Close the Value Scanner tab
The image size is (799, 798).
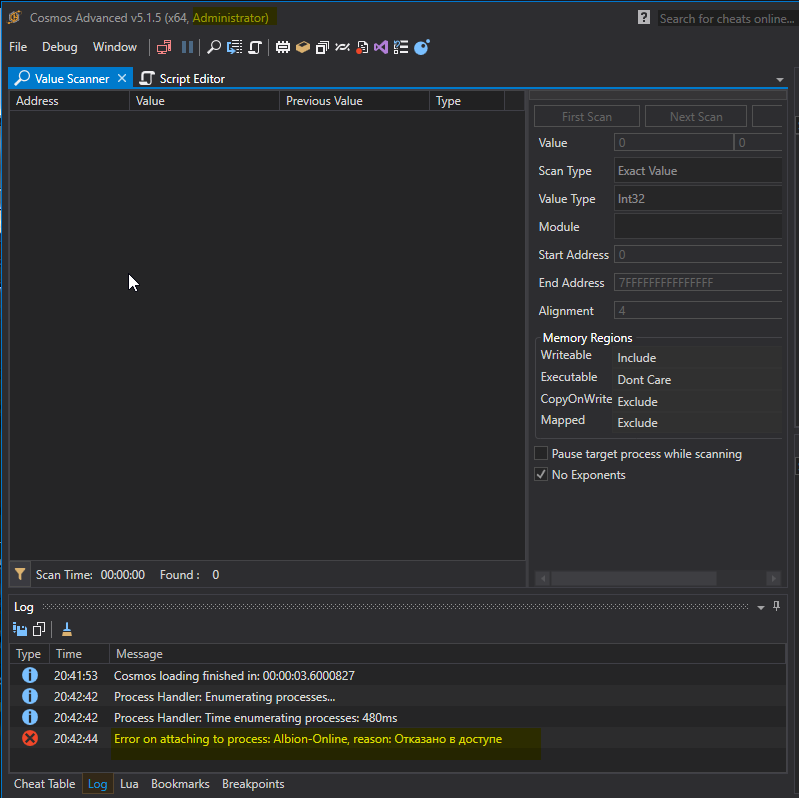(x=122, y=78)
